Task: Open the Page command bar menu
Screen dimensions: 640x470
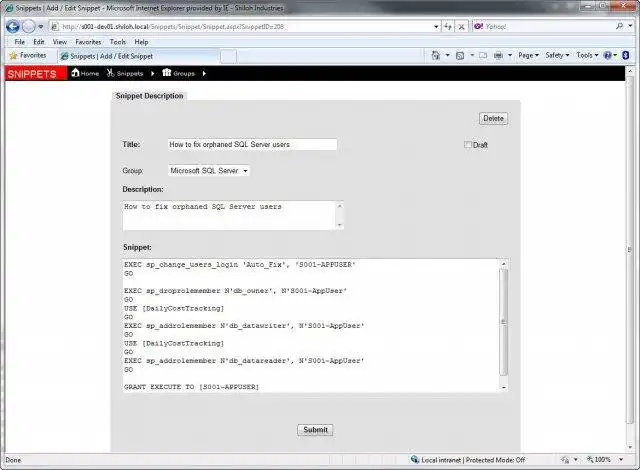Action: pos(529,55)
